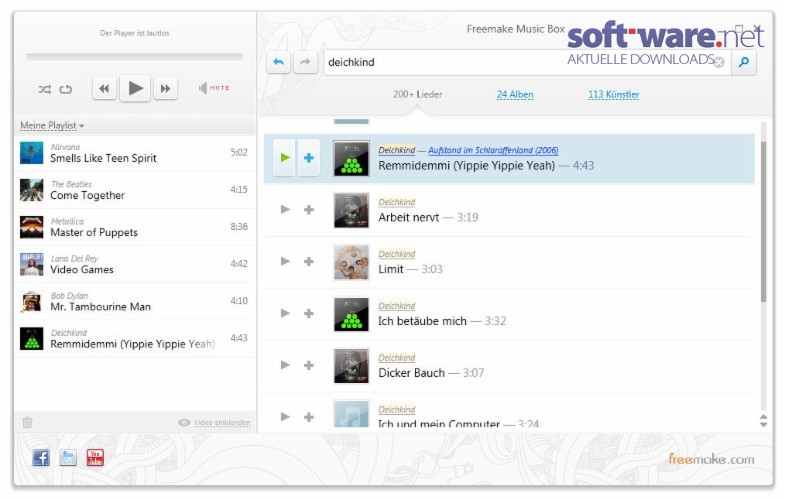This screenshot has height=500, width=785.
Task: Open the Meine Playlist dropdown
Action: point(52,126)
